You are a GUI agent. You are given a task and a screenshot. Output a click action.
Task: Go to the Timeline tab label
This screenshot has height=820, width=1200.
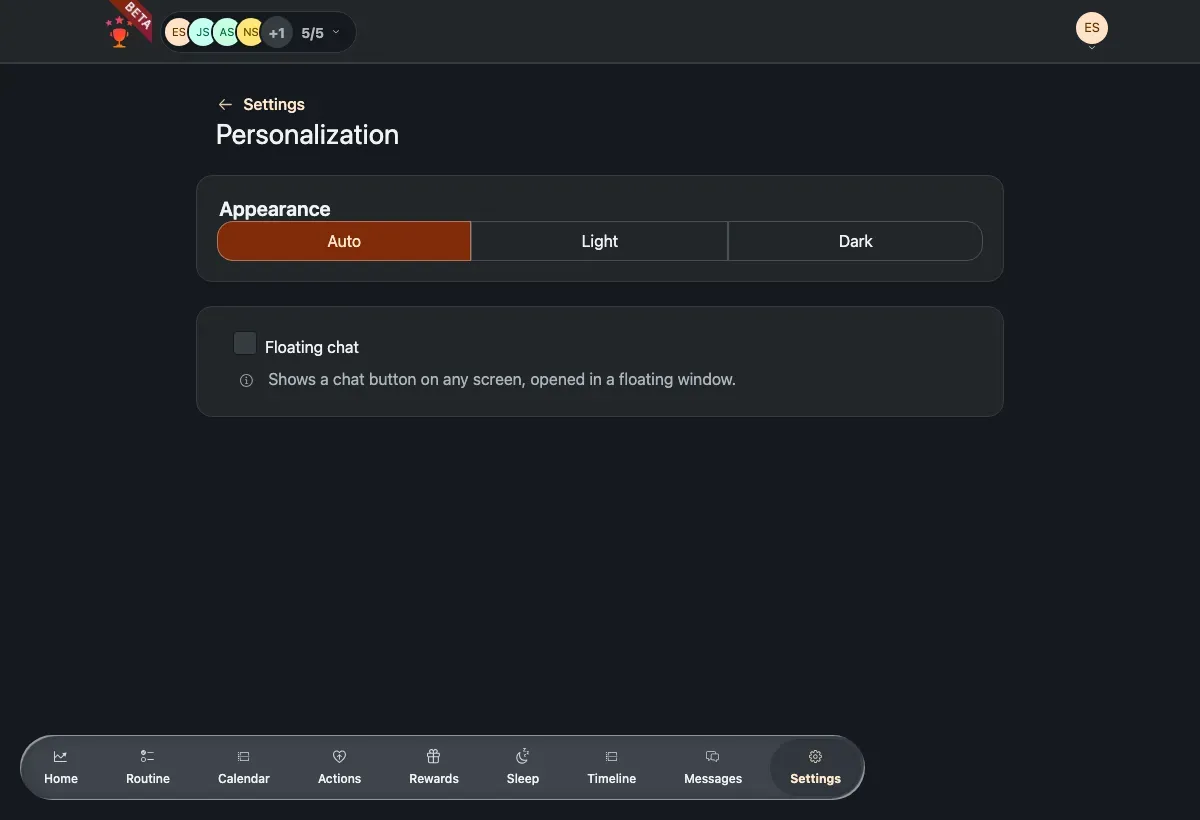click(x=612, y=778)
